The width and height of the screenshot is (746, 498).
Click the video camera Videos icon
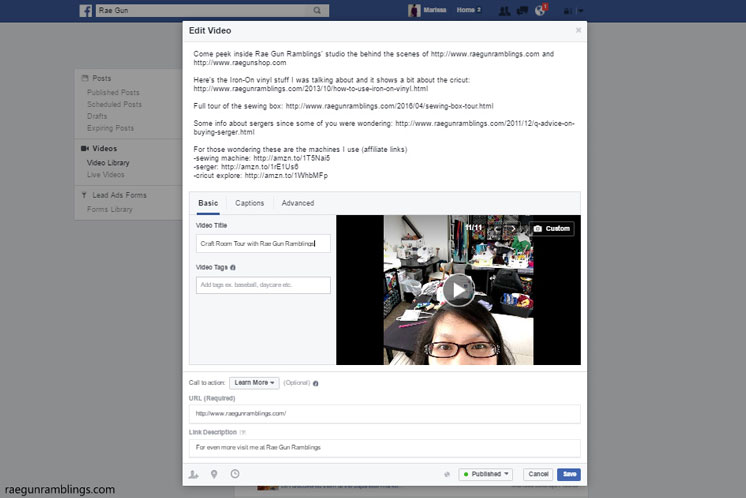[85, 148]
